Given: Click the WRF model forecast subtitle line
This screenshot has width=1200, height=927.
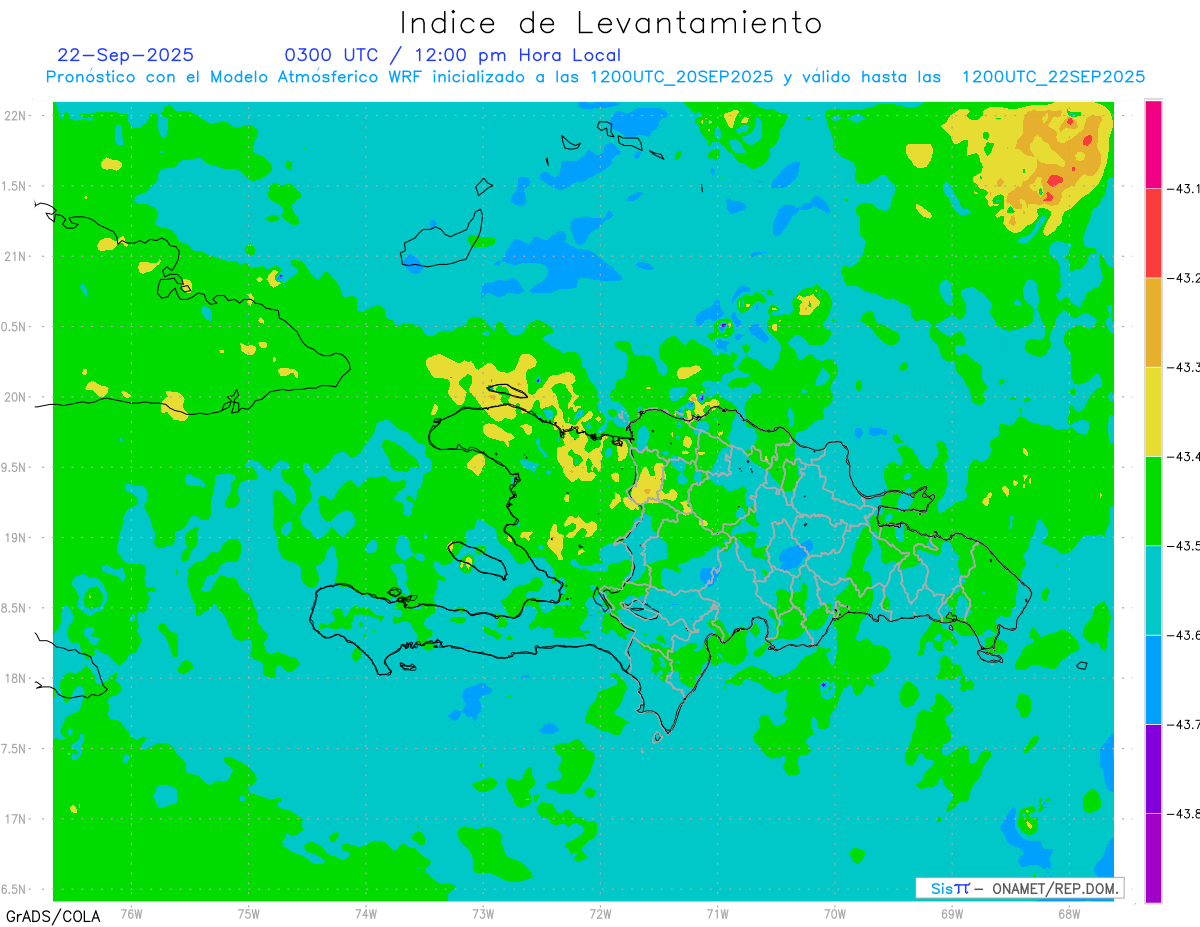Looking at the screenshot, I should point(595,77).
